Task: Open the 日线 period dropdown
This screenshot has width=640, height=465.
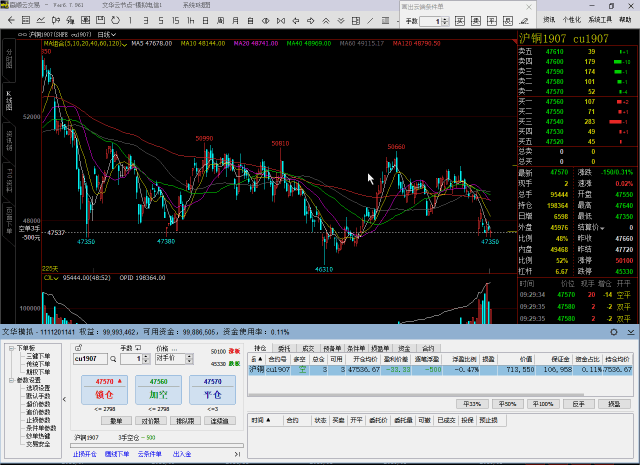Action: (107, 35)
